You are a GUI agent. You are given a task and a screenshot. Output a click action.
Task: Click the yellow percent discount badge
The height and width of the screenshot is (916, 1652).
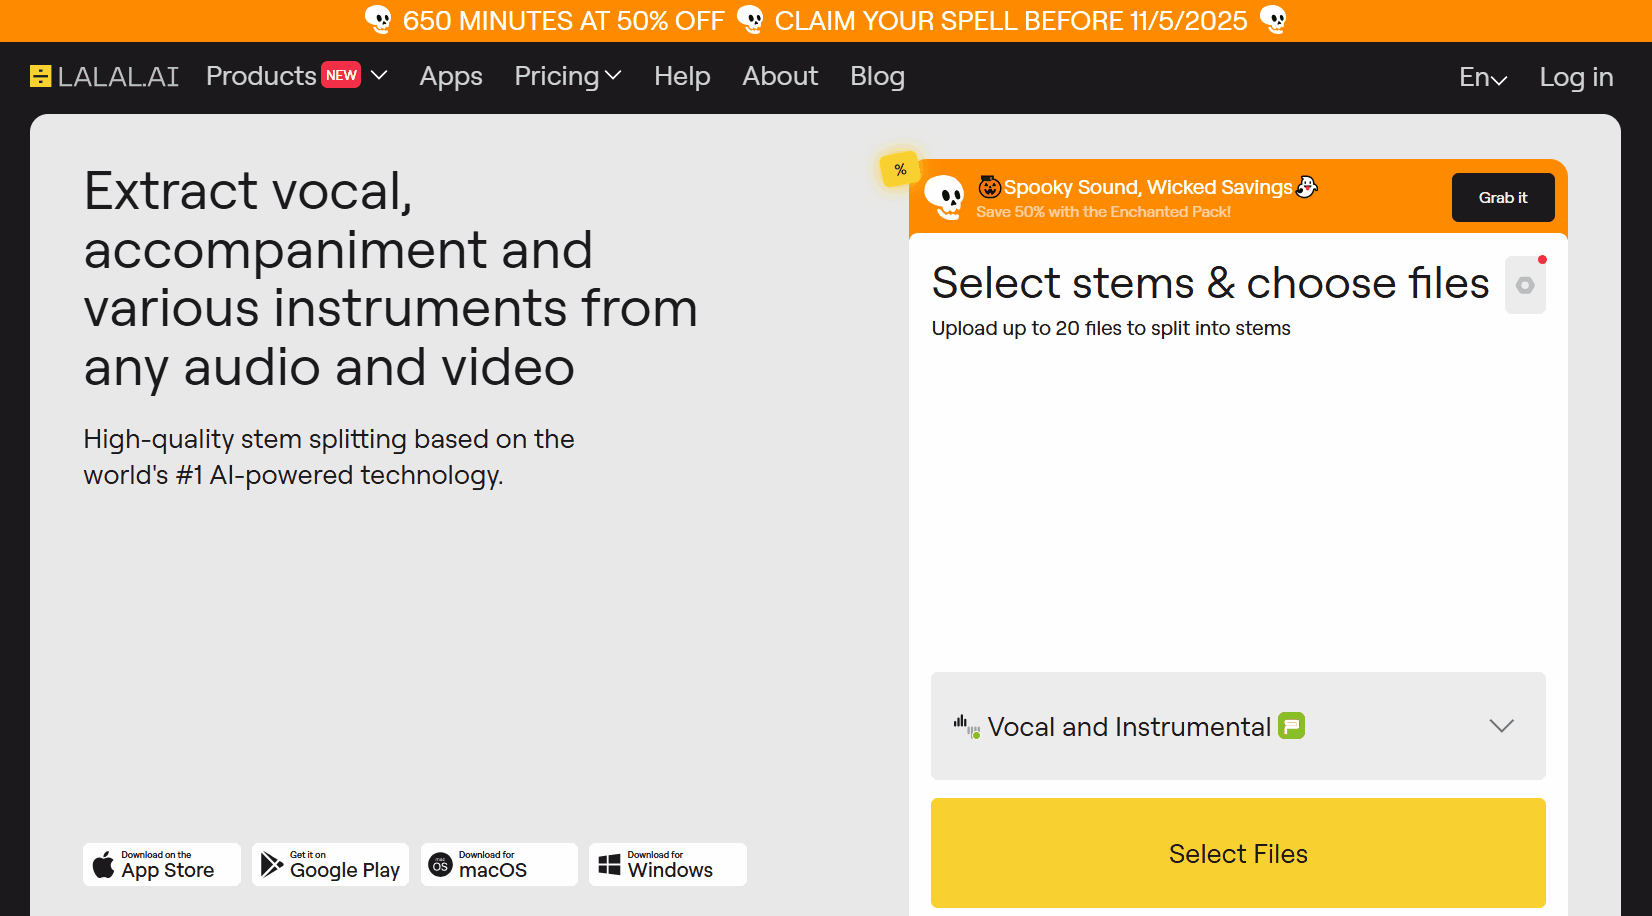[x=900, y=170]
